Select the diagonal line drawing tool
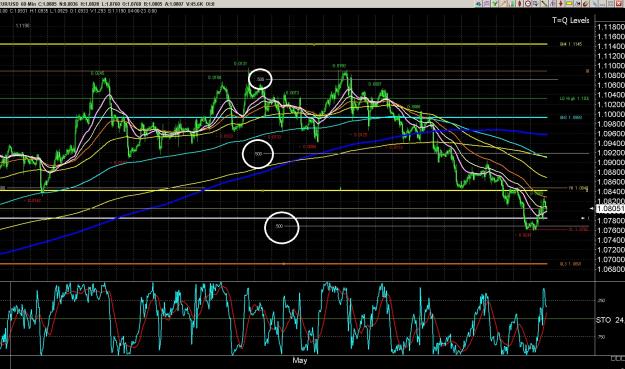625x369 pixels. tap(544, 4)
